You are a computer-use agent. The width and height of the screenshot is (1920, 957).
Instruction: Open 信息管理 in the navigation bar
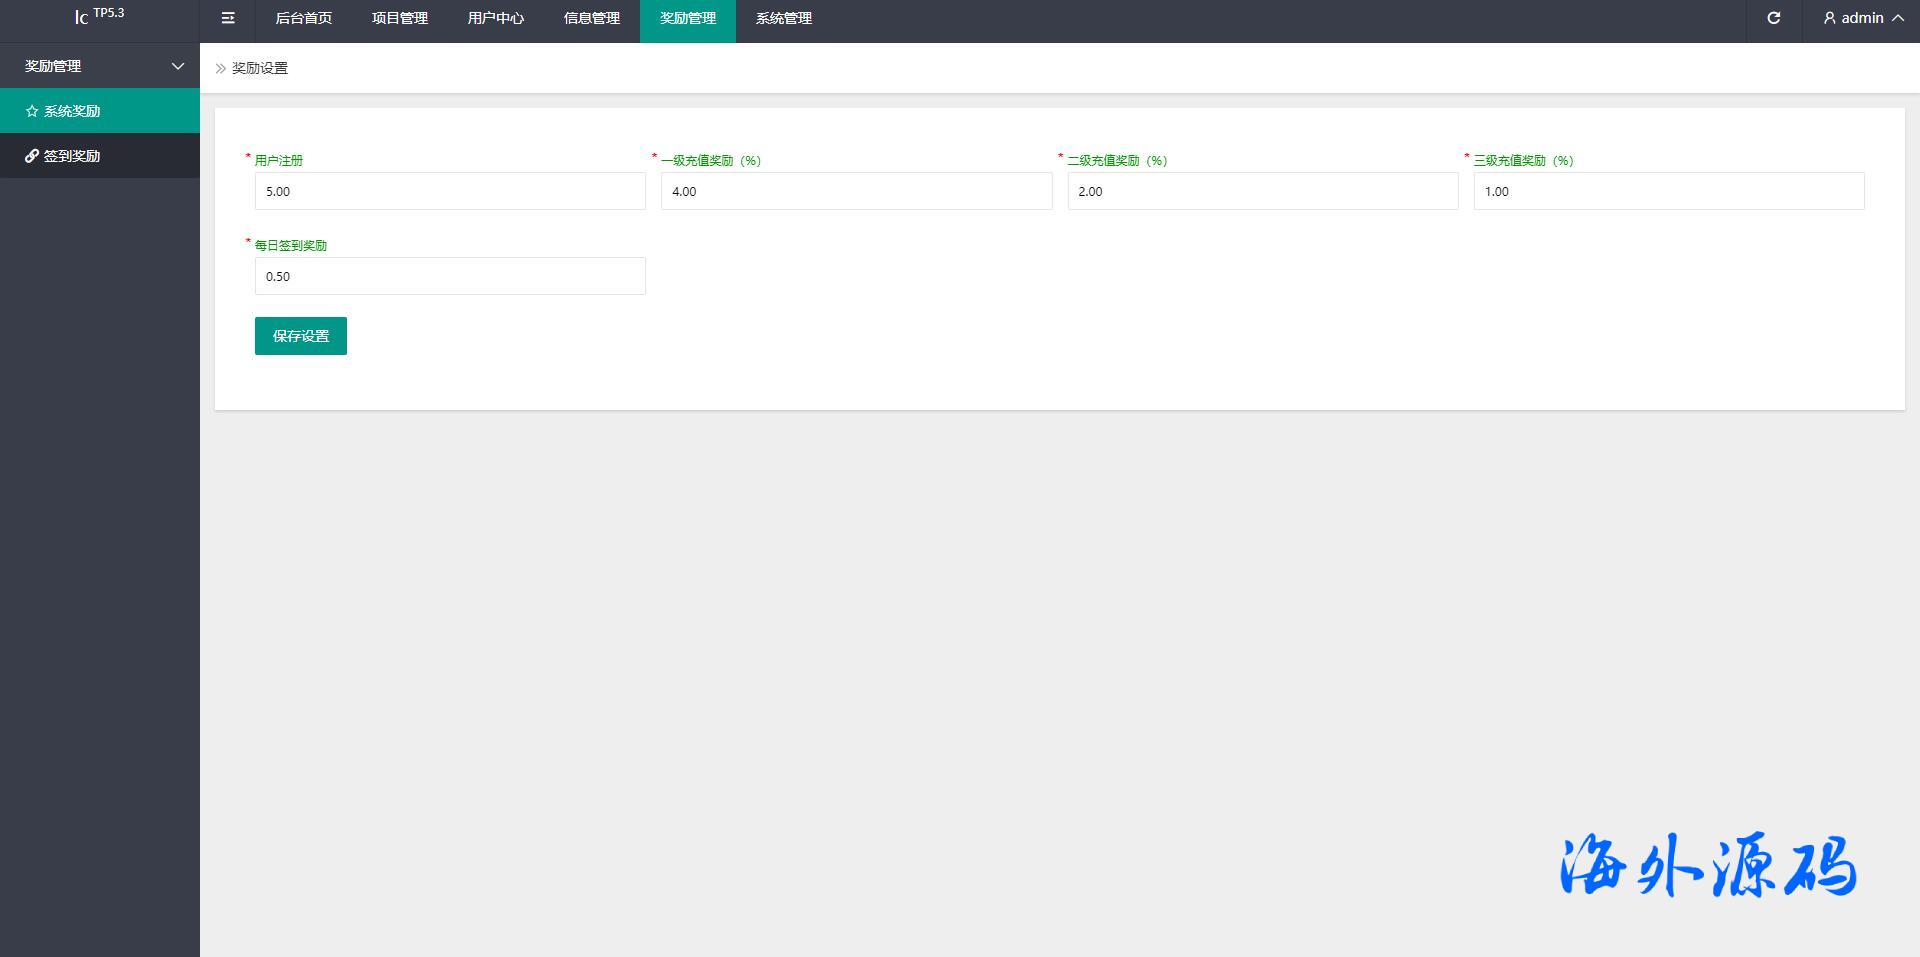tap(591, 18)
